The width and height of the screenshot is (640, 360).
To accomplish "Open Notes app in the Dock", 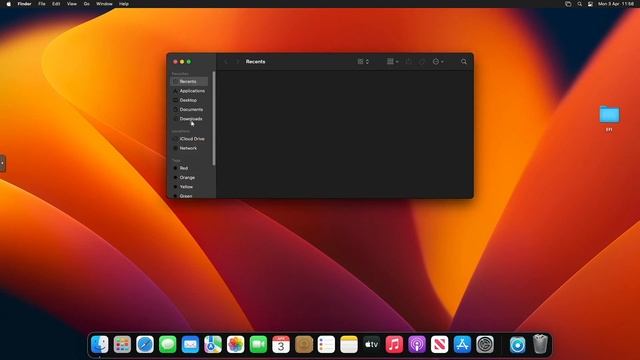I will [349, 344].
